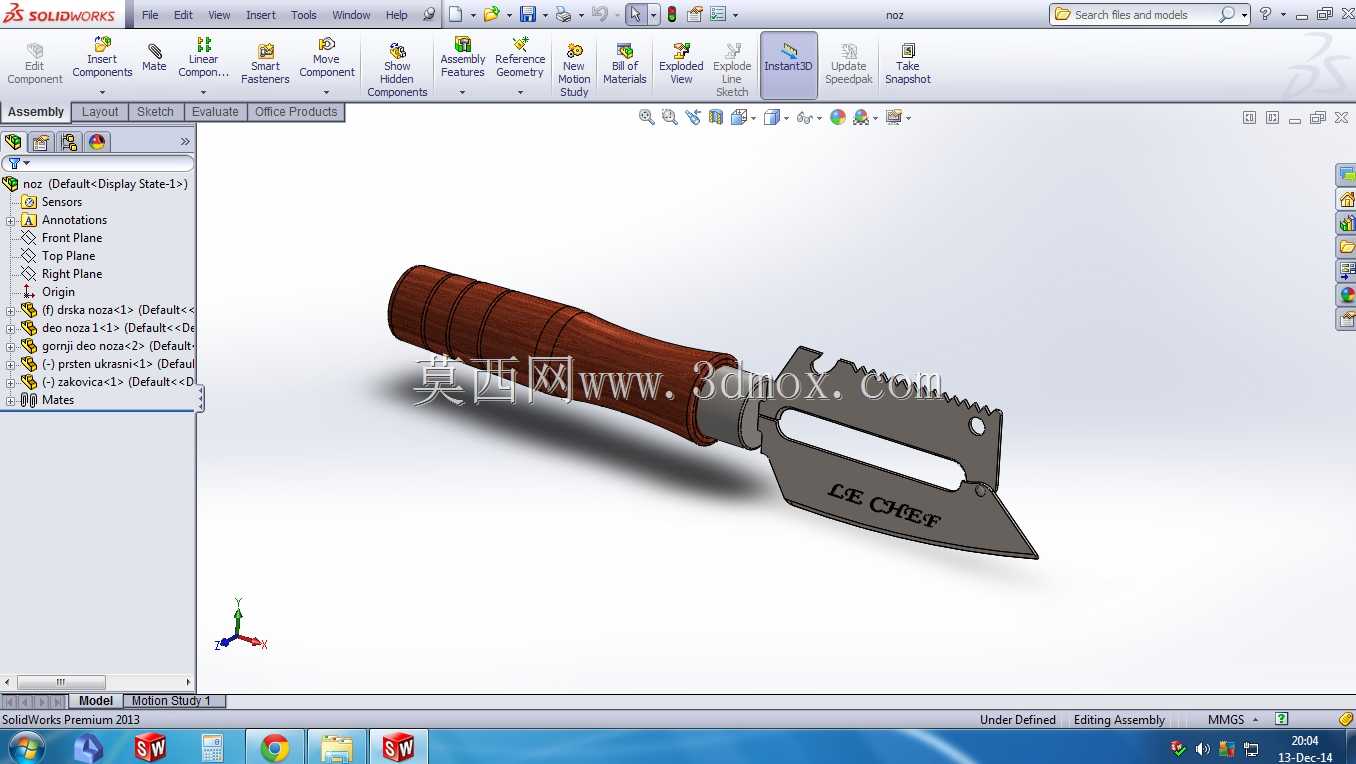Viewport: 1356px width, 764px height.
Task: Open PropertyManager tab icon
Action: click(x=41, y=142)
